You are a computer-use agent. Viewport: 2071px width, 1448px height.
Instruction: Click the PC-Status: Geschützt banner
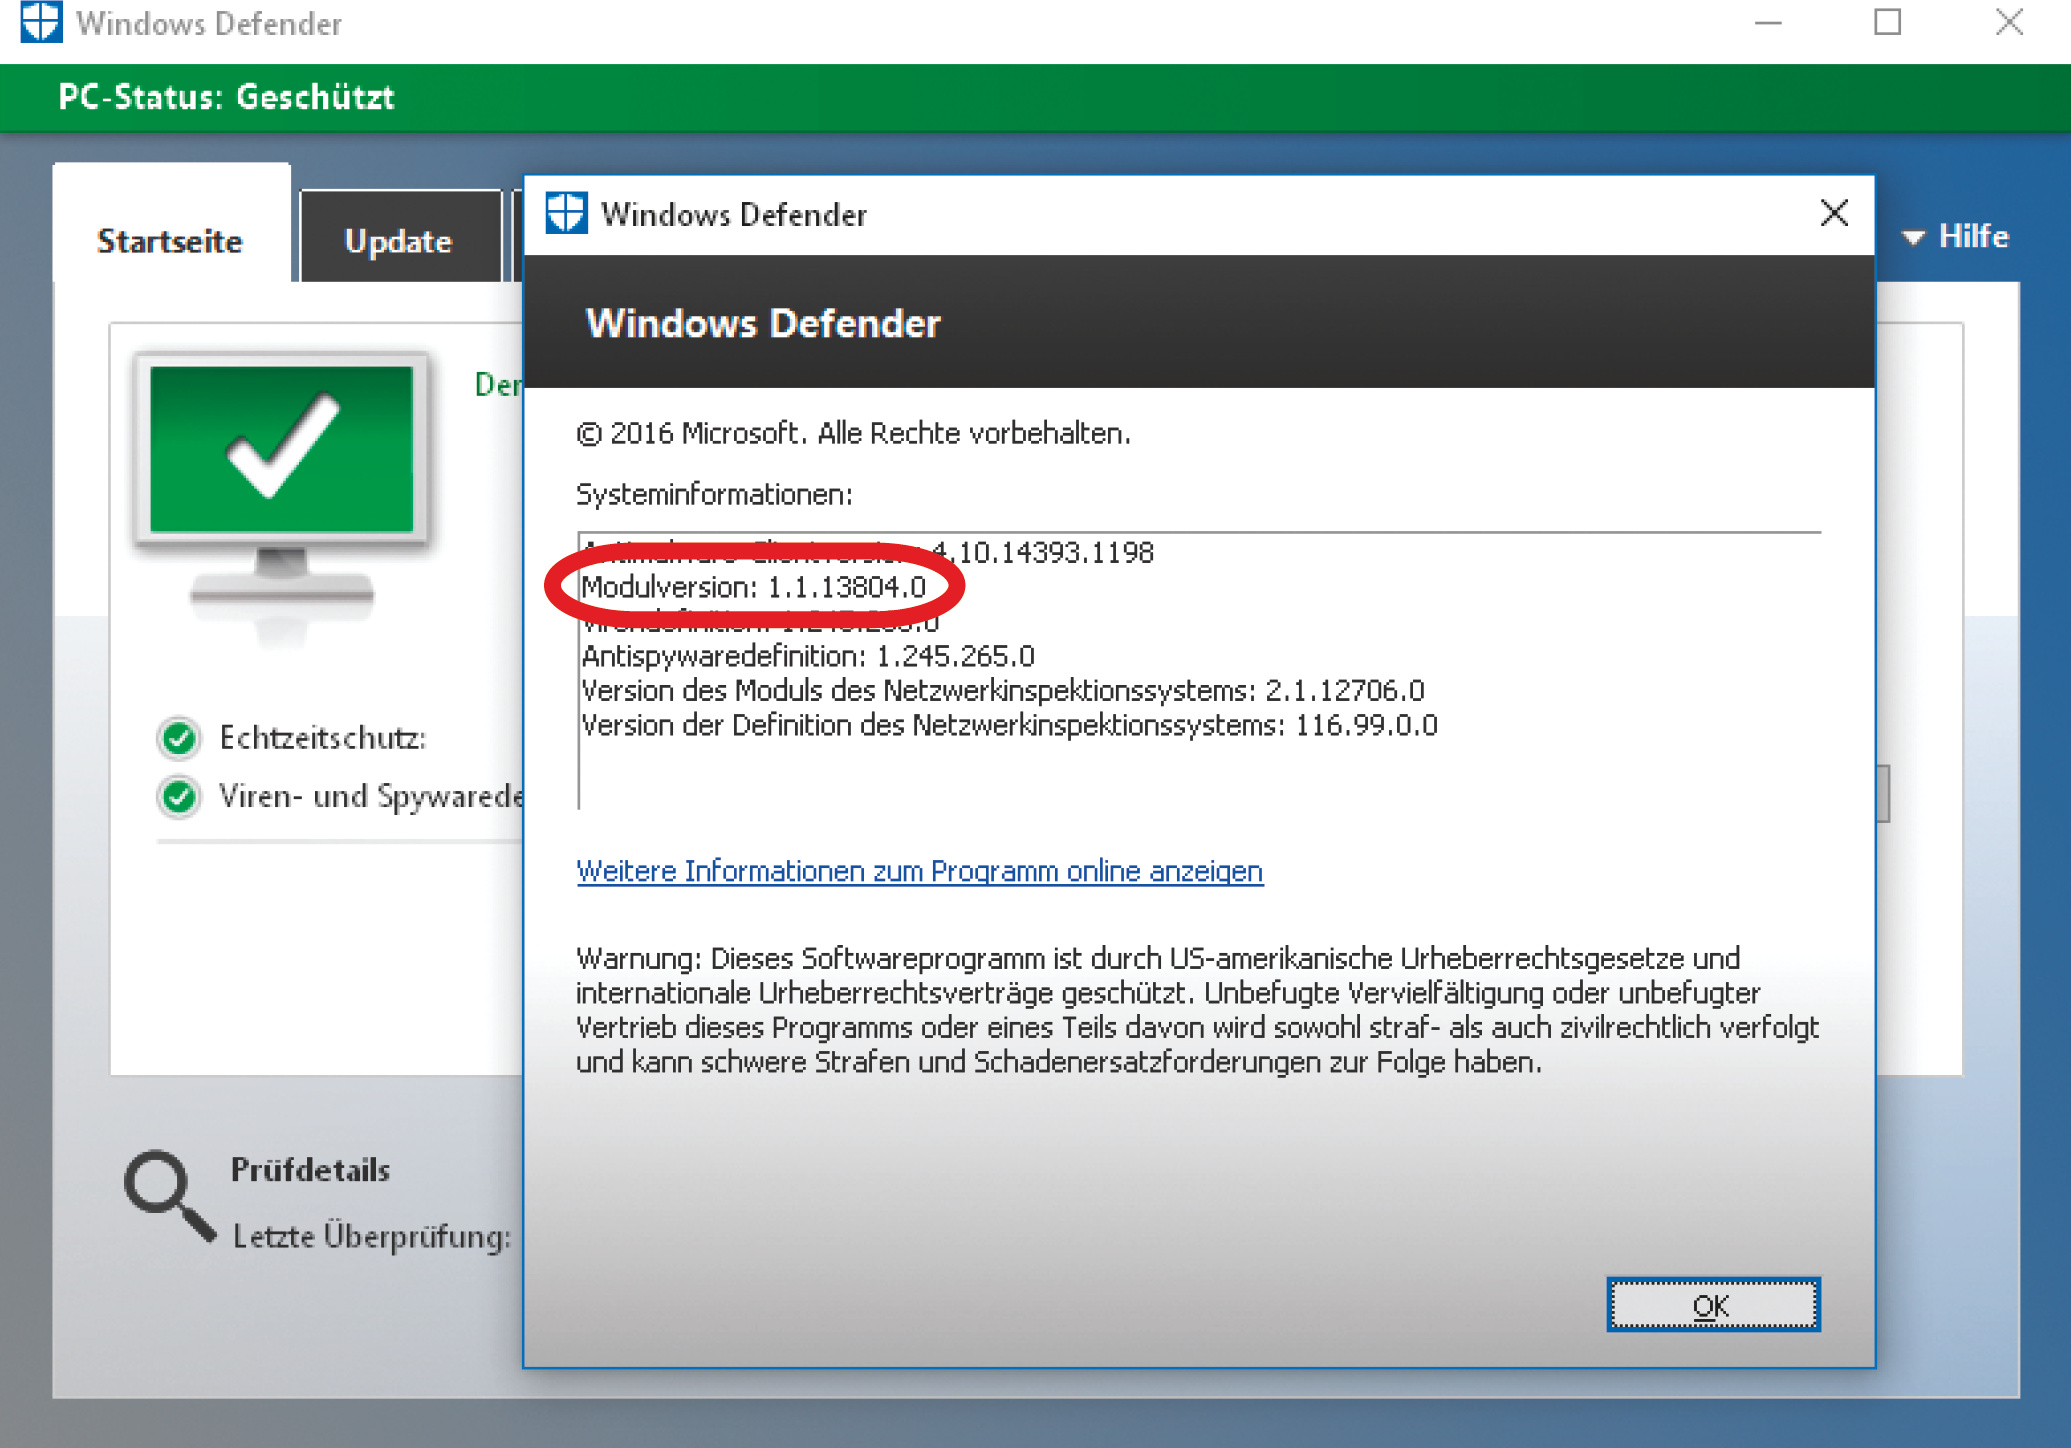(226, 97)
